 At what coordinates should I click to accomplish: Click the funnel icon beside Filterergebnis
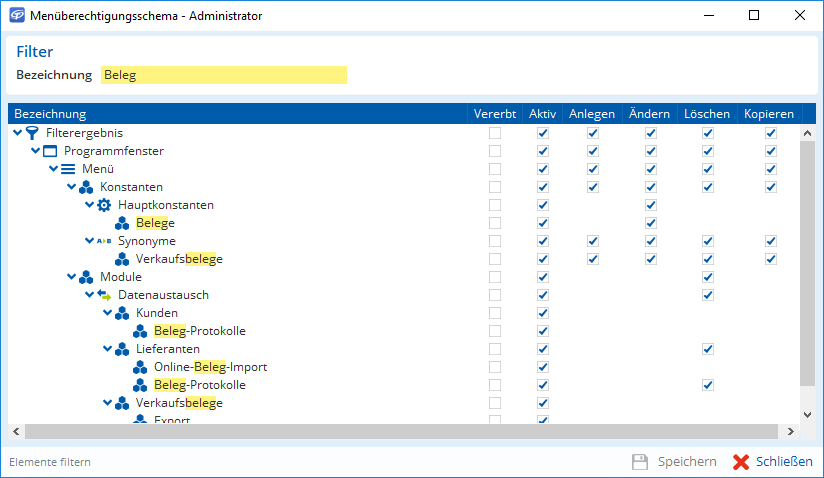(x=32, y=133)
